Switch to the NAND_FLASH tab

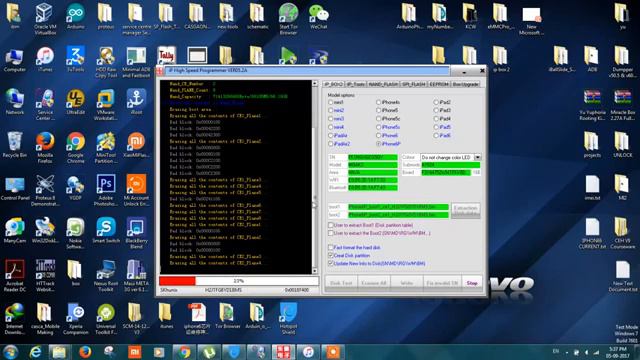click(x=383, y=84)
